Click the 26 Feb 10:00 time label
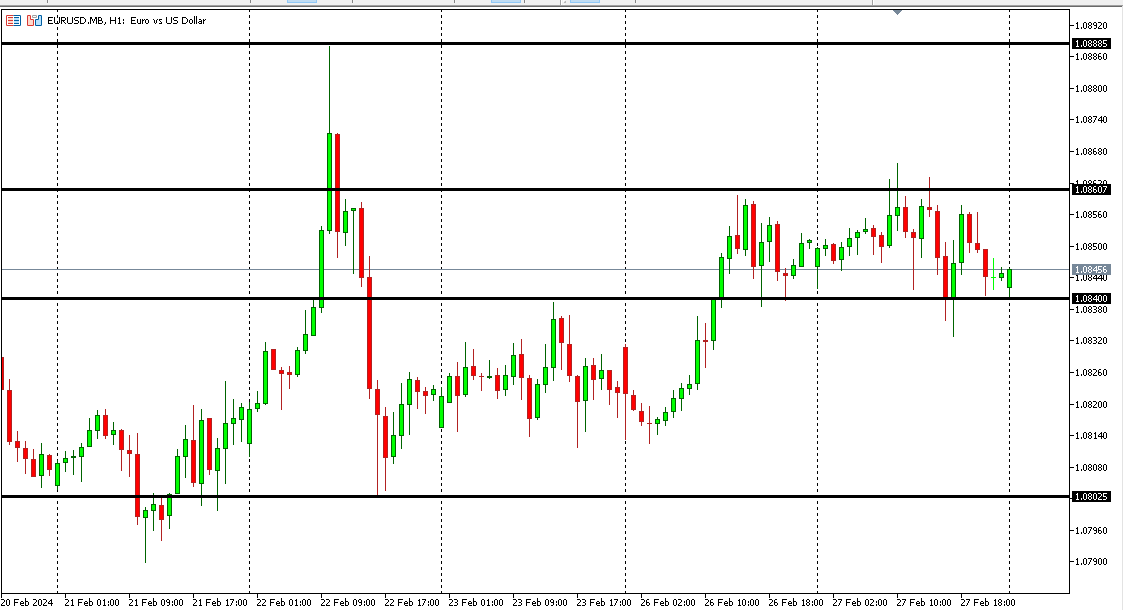 click(x=732, y=603)
